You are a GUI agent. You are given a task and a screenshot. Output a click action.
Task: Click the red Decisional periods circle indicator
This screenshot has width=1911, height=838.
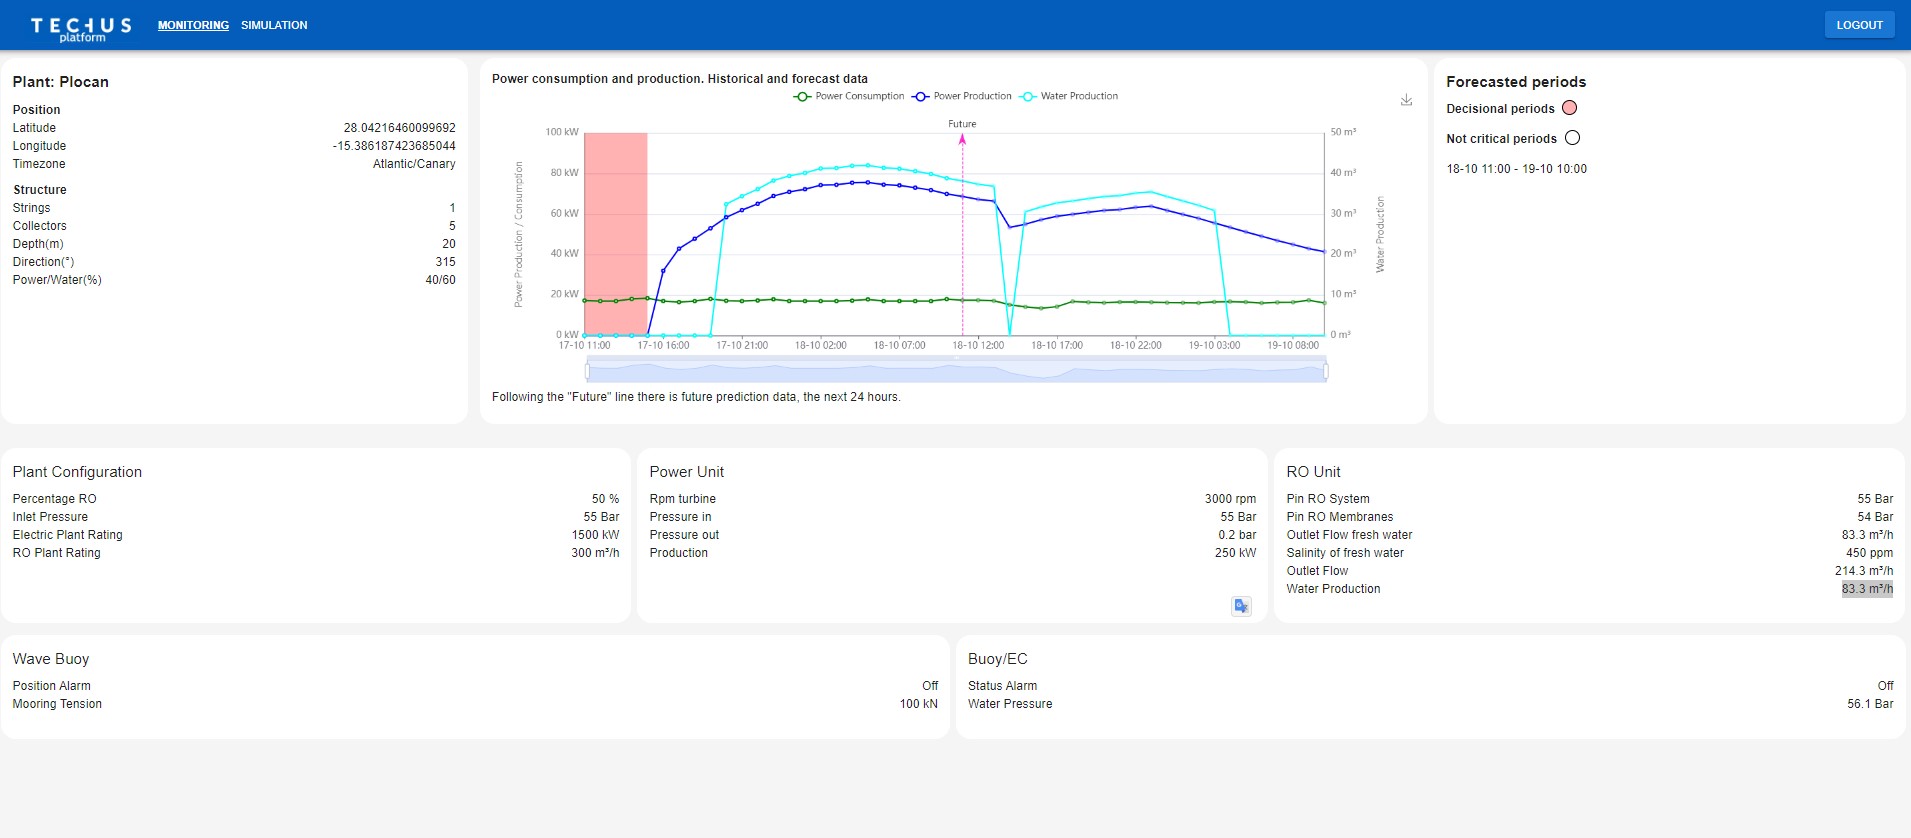pyautogui.click(x=1569, y=108)
